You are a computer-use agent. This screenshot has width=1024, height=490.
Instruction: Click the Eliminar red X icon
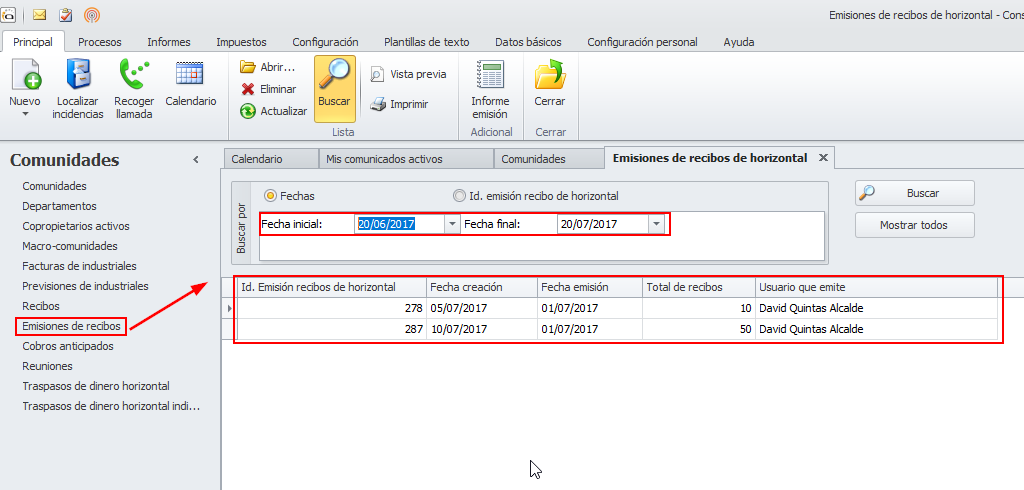pyautogui.click(x=248, y=89)
